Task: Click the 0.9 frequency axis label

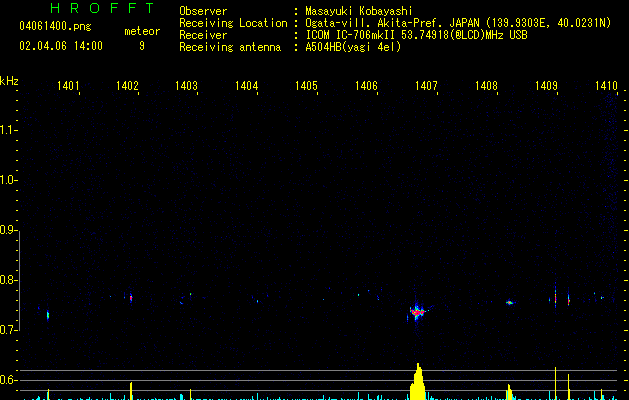Action: (8, 230)
